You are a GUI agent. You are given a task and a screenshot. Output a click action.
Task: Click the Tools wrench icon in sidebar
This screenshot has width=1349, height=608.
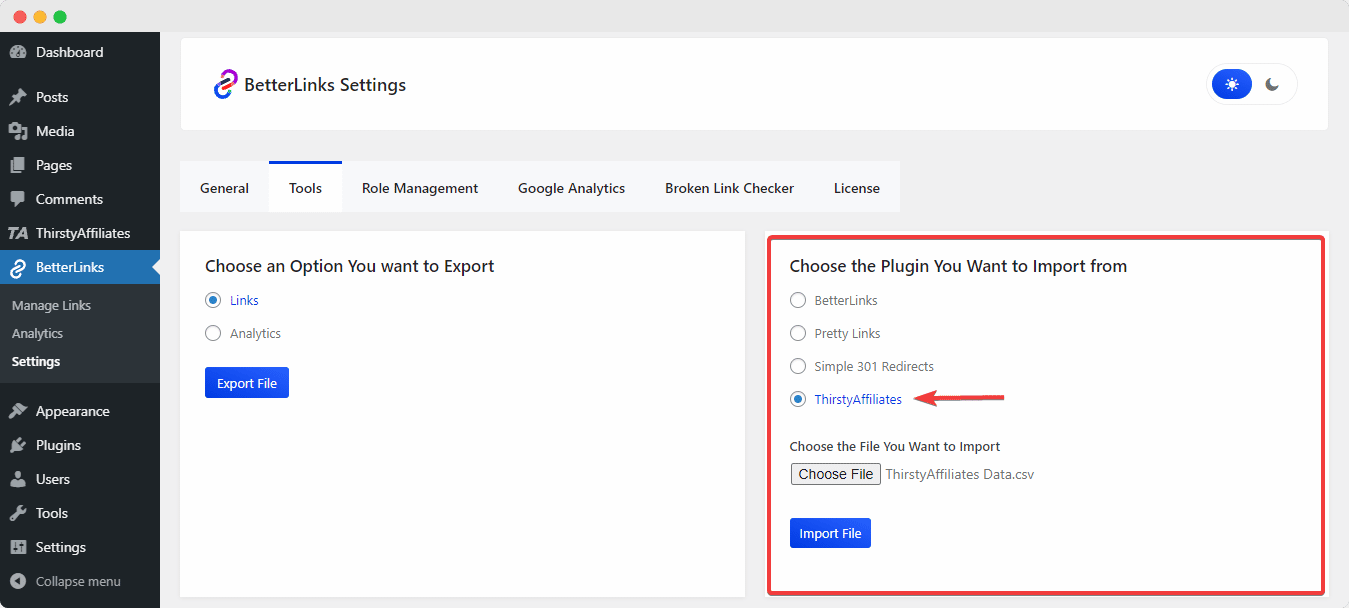18,513
